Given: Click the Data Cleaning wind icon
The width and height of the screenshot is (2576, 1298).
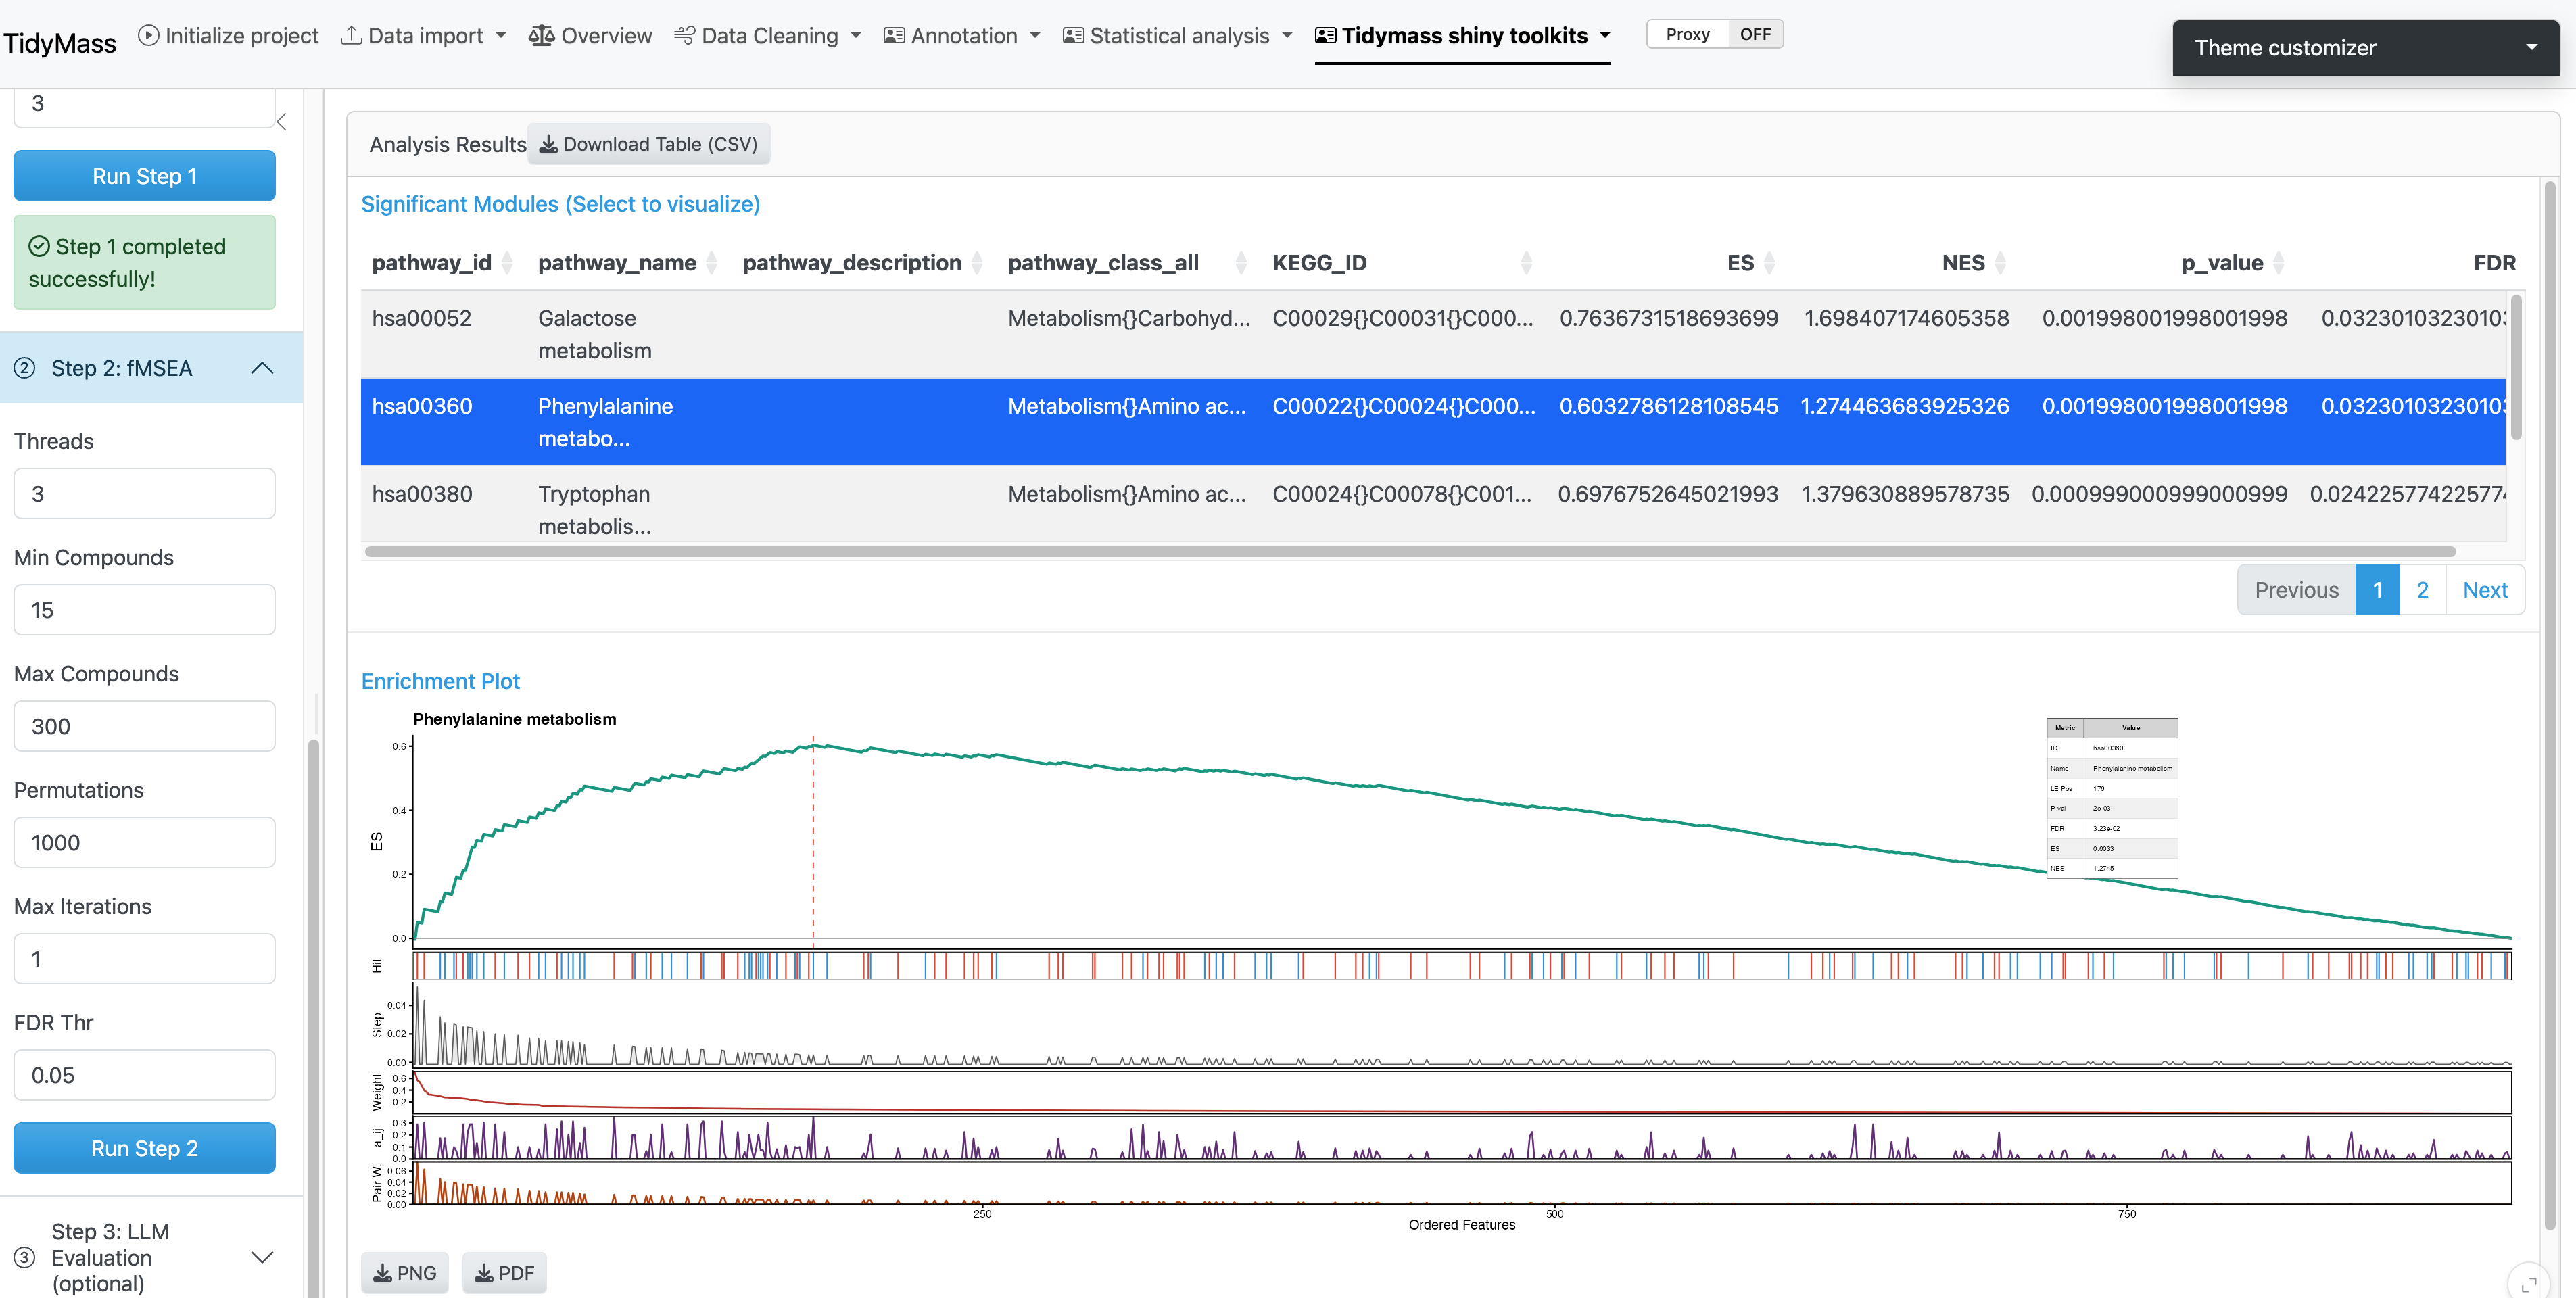Looking at the screenshot, I should [x=684, y=35].
